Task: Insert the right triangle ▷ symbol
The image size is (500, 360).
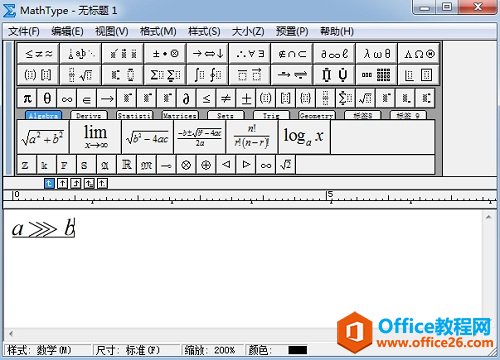Action: coord(246,165)
